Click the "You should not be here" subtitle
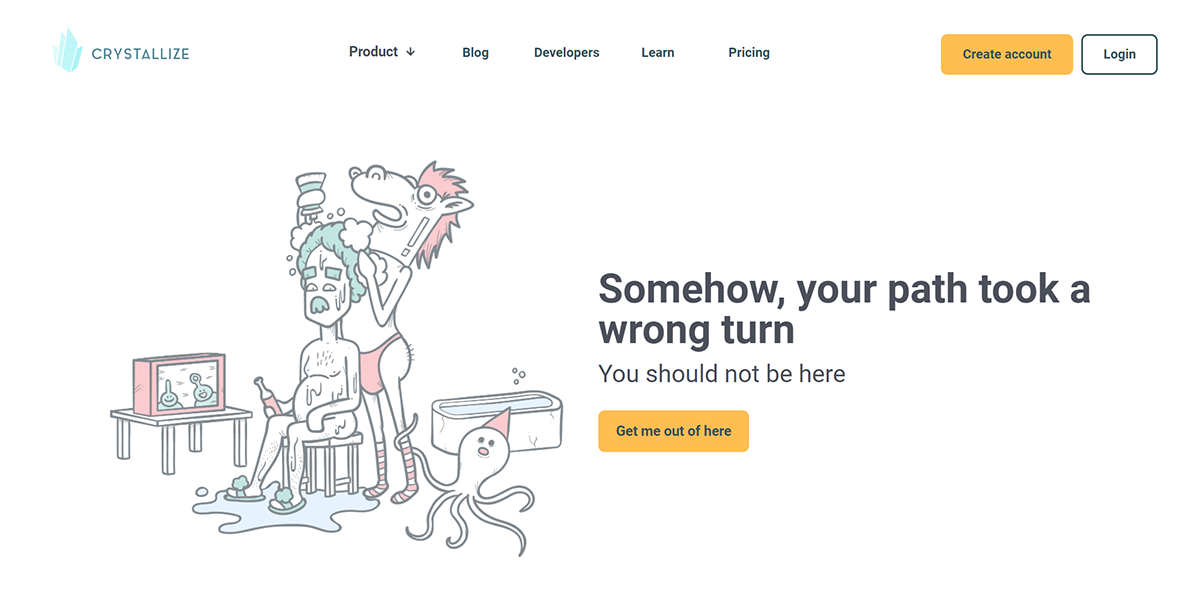Image resolution: width=1200 pixels, height=612 pixels. (x=722, y=374)
